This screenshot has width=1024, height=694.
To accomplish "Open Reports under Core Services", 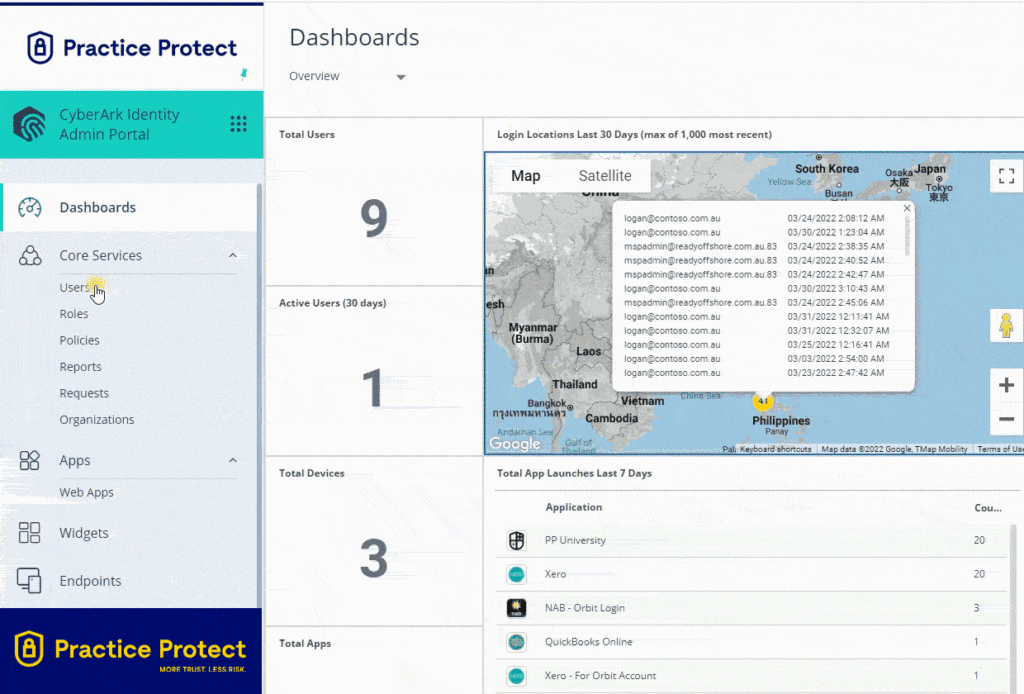I will pyautogui.click(x=80, y=367).
